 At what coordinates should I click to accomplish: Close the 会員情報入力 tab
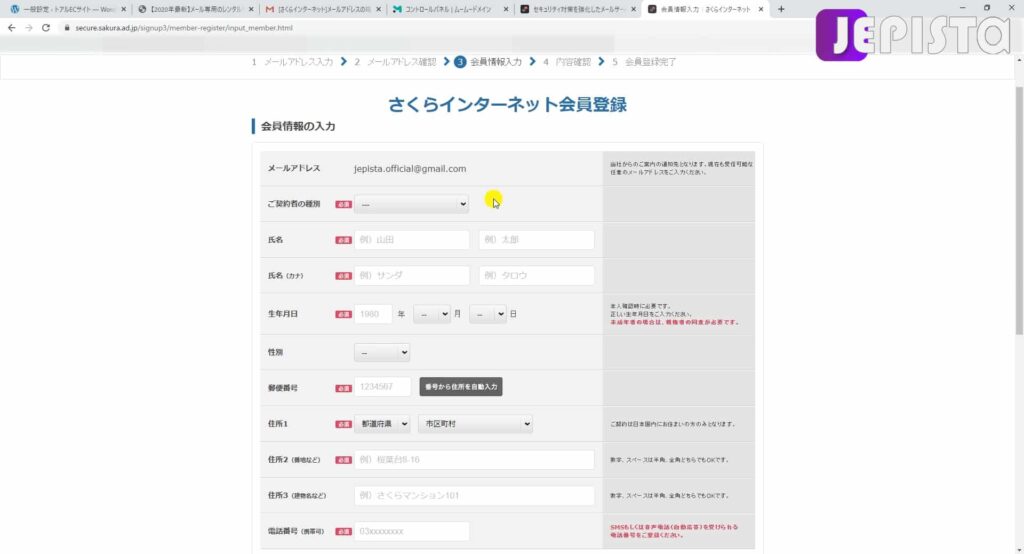[x=760, y=9]
